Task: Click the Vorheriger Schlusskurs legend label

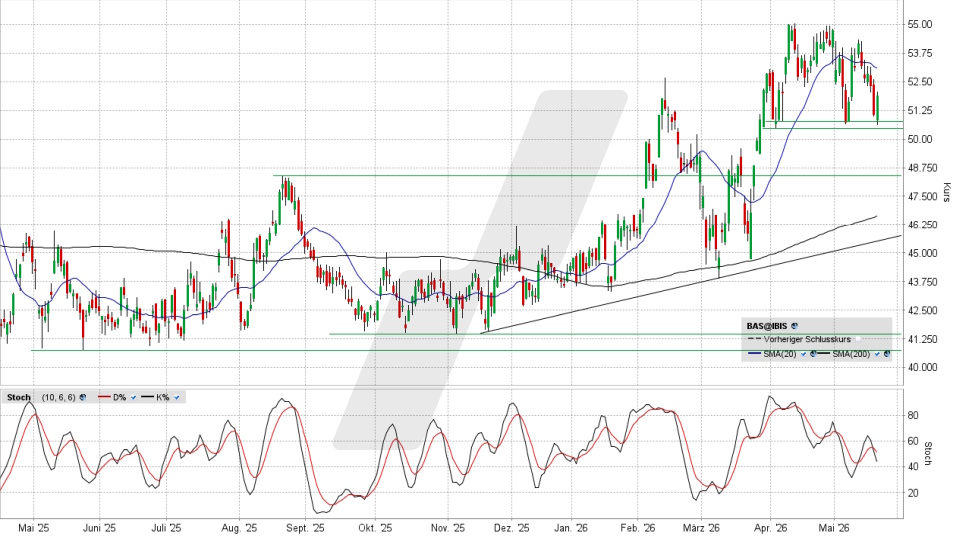Action: 807,339
